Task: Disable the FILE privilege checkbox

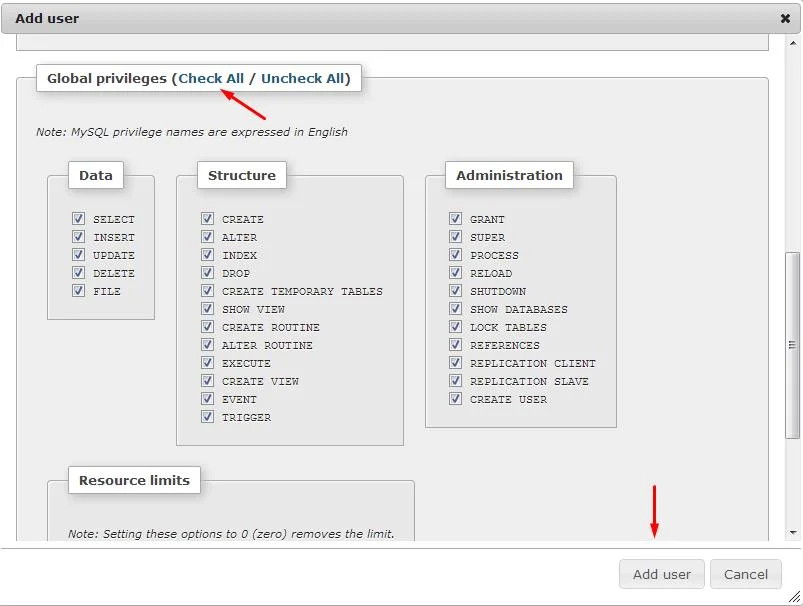Action: tap(78, 291)
